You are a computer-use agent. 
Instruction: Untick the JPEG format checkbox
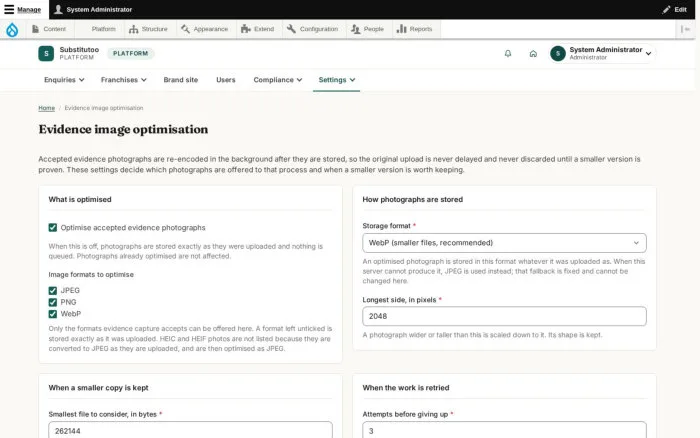tap(53, 291)
